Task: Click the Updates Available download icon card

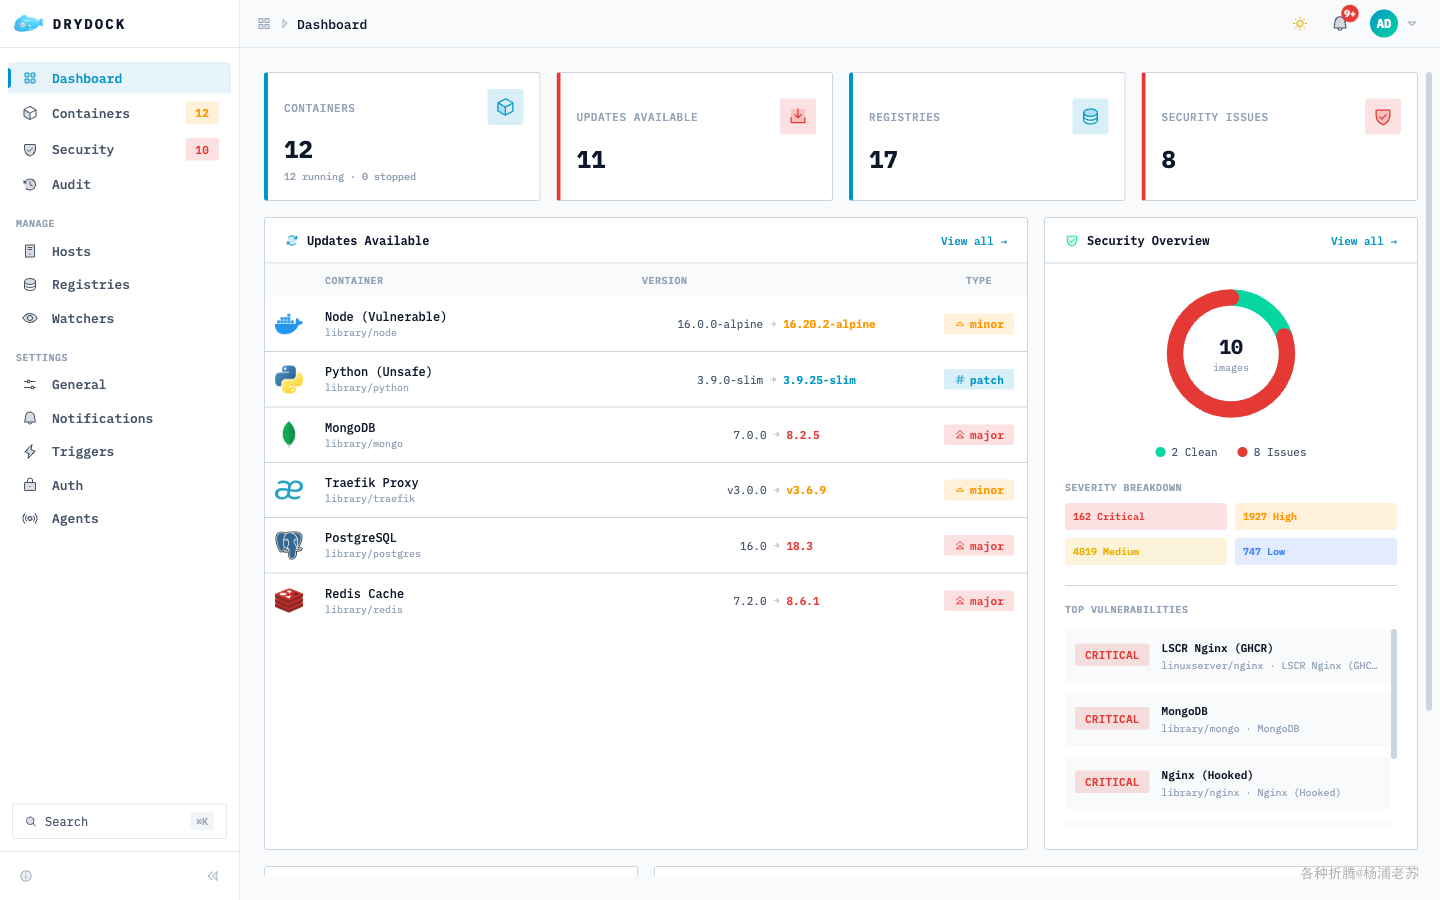Action: tap(798, 116)
